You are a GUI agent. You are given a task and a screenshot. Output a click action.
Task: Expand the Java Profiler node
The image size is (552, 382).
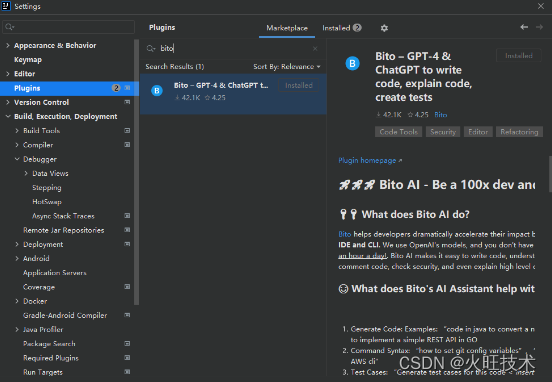point(17,329)
